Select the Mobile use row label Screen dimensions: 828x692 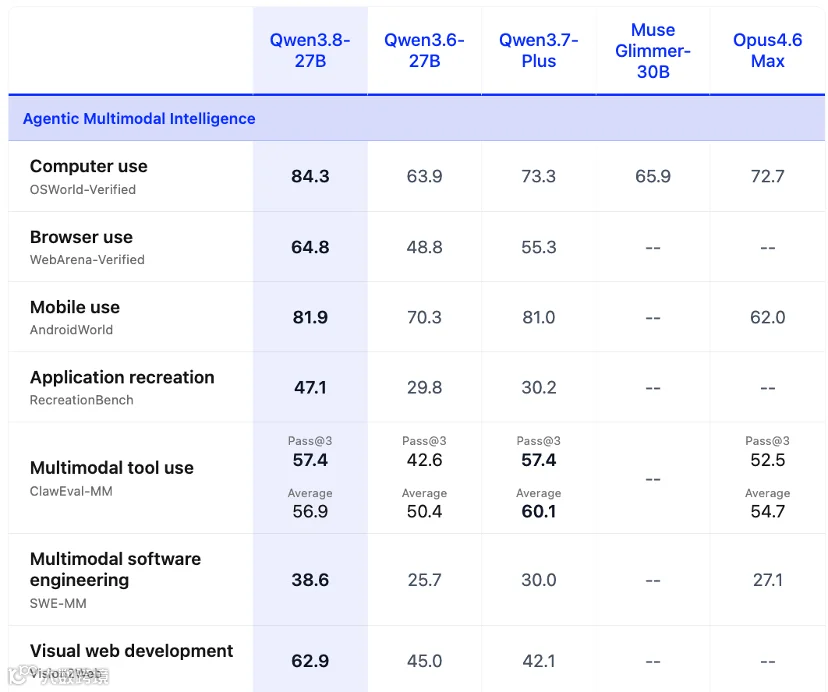click(x=75, y=307)
